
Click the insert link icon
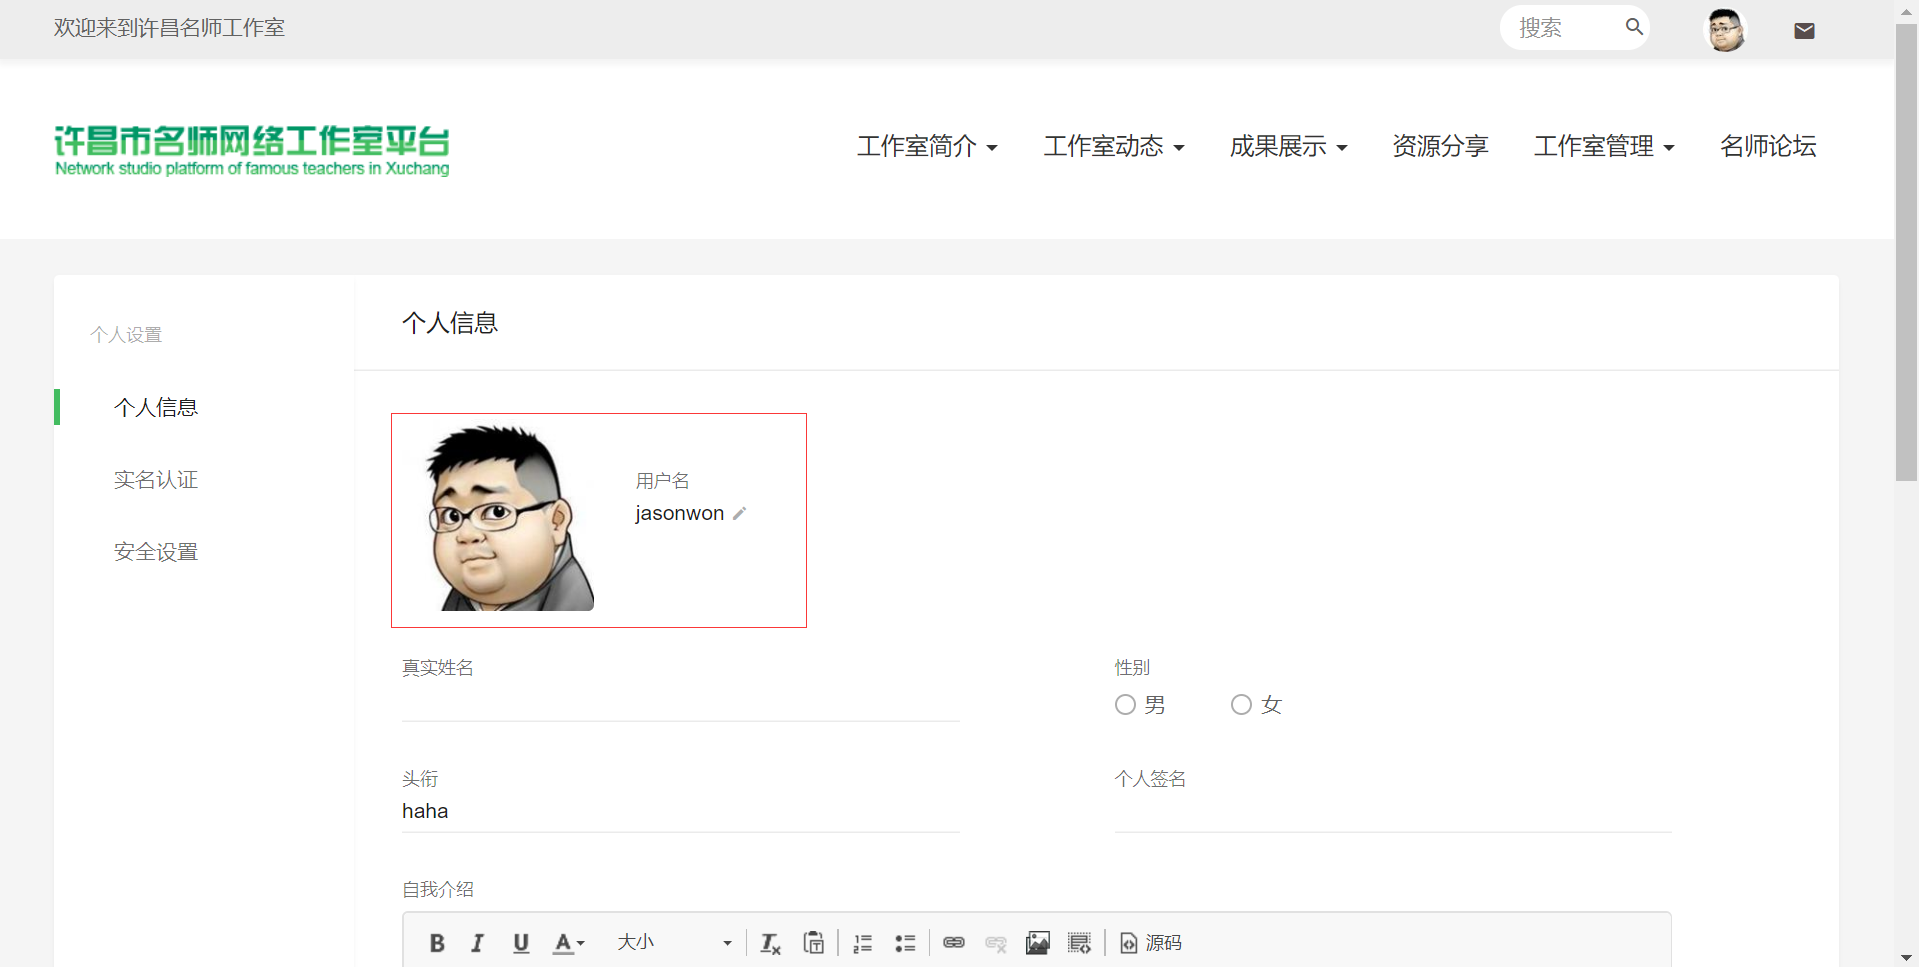click(954, 943)
